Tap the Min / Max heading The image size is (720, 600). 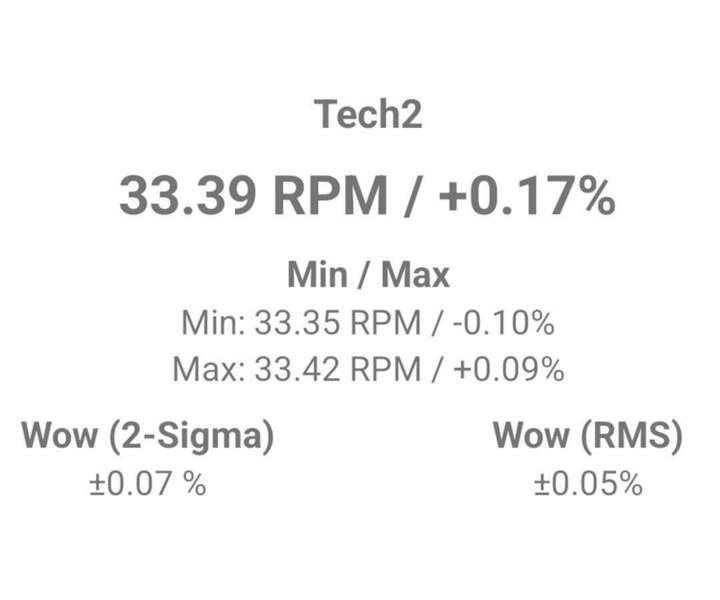click(x=368, y=273)
